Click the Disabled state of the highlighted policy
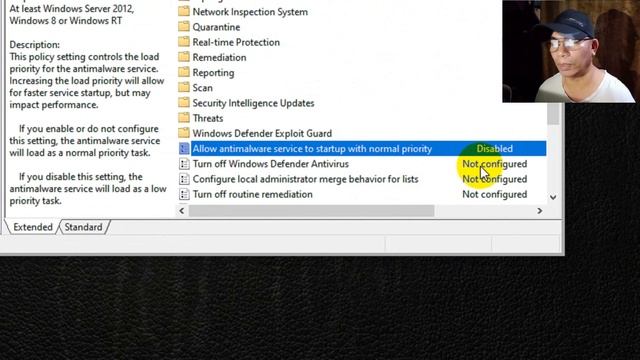 495,149
